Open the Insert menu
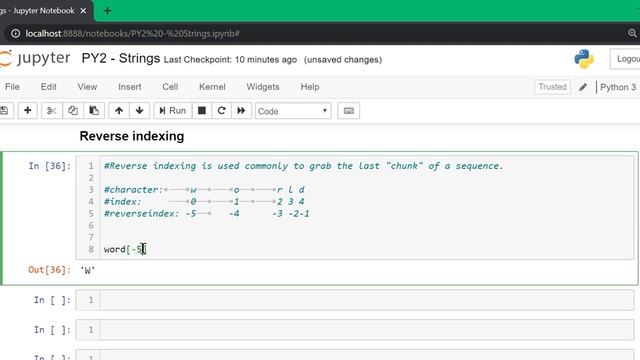Image resolution: width=640 pixels, height=360 pixels. coord(130,87)
